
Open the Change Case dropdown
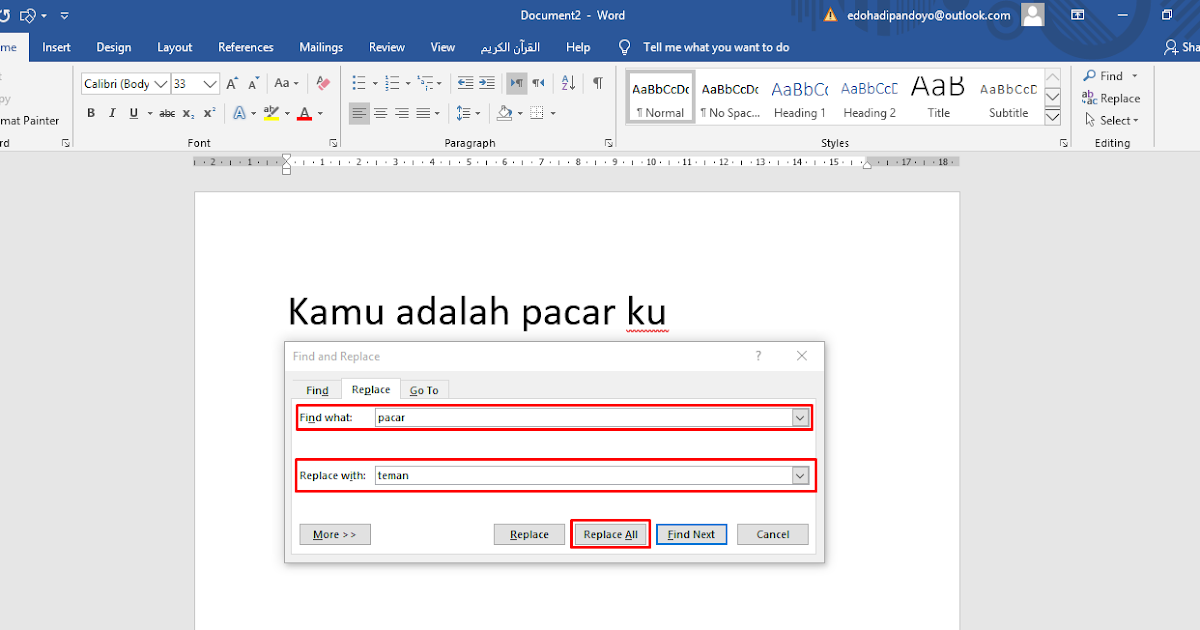(x=287, y=84)
